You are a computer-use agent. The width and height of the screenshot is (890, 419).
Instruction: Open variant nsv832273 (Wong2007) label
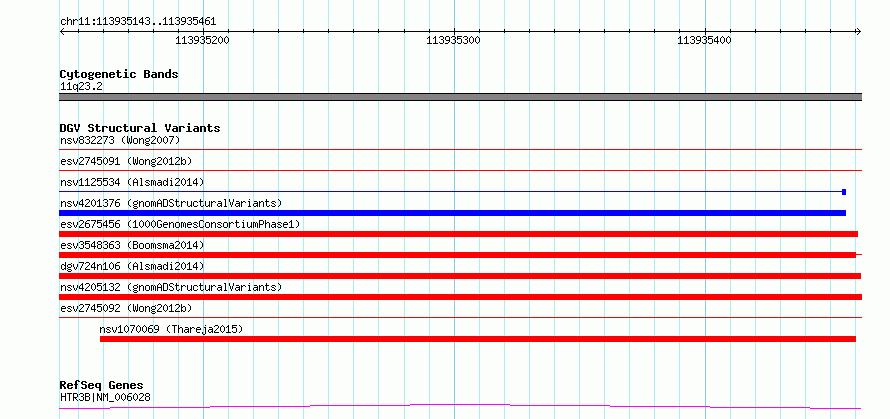[x=120, y=140]
